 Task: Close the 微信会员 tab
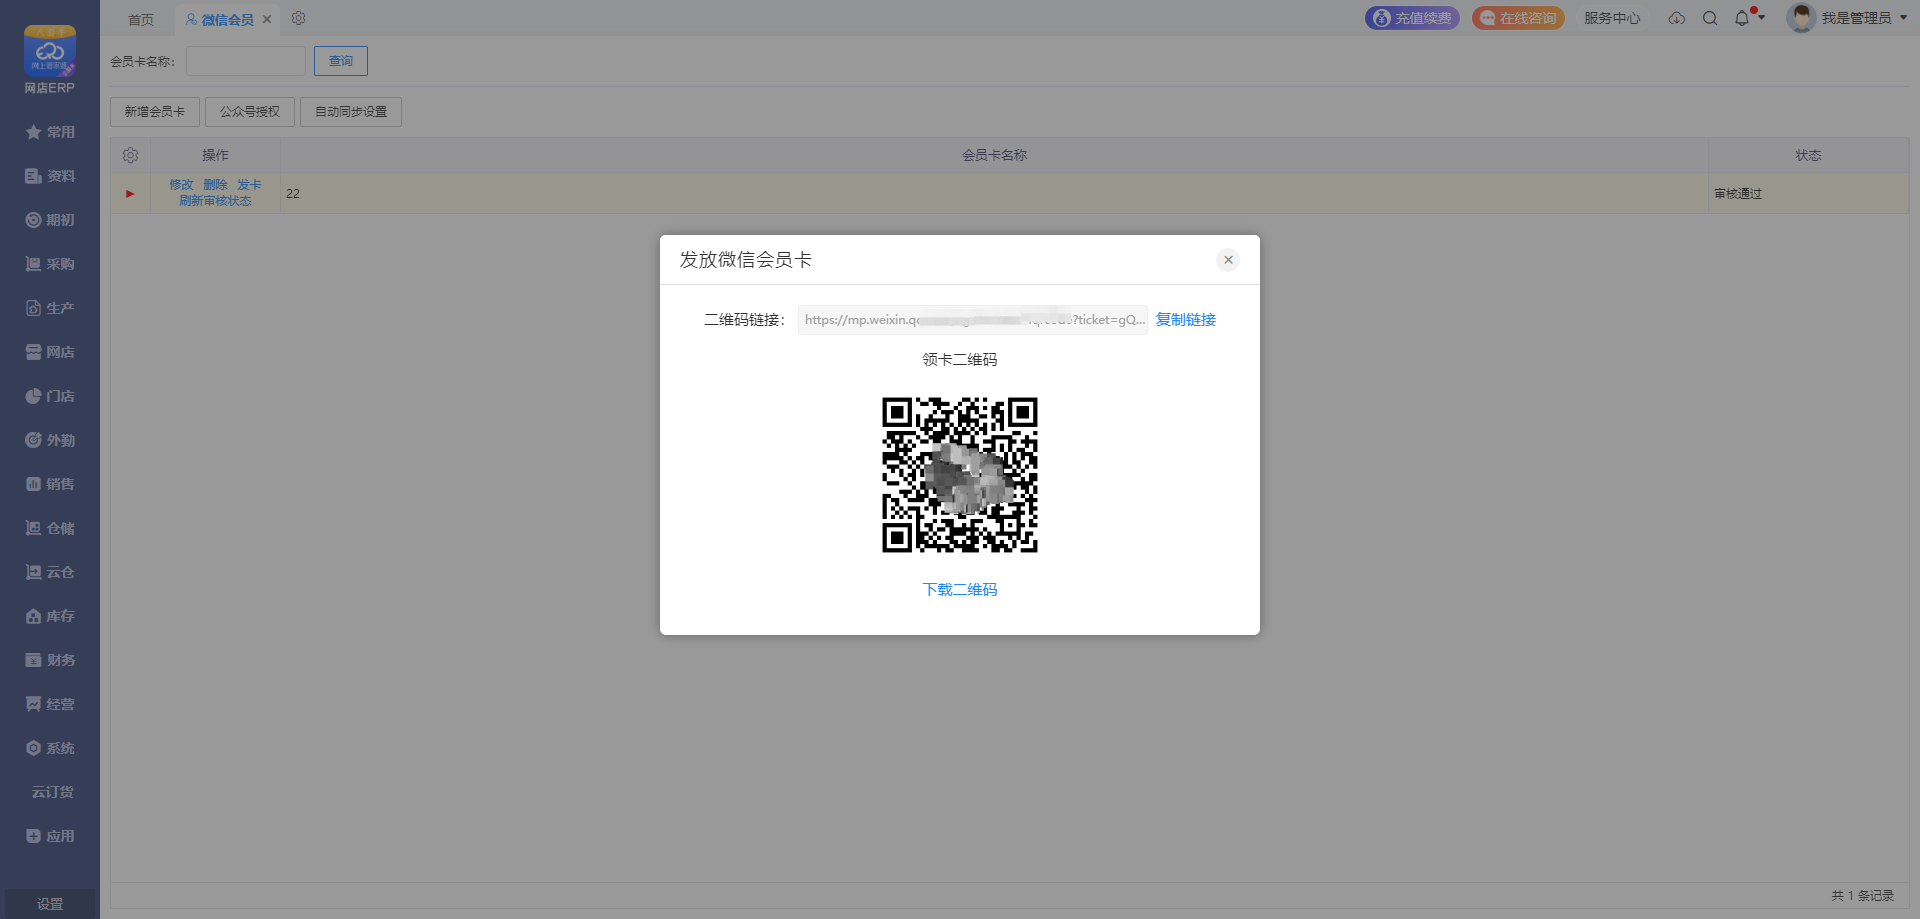click(x=267, y=19)
